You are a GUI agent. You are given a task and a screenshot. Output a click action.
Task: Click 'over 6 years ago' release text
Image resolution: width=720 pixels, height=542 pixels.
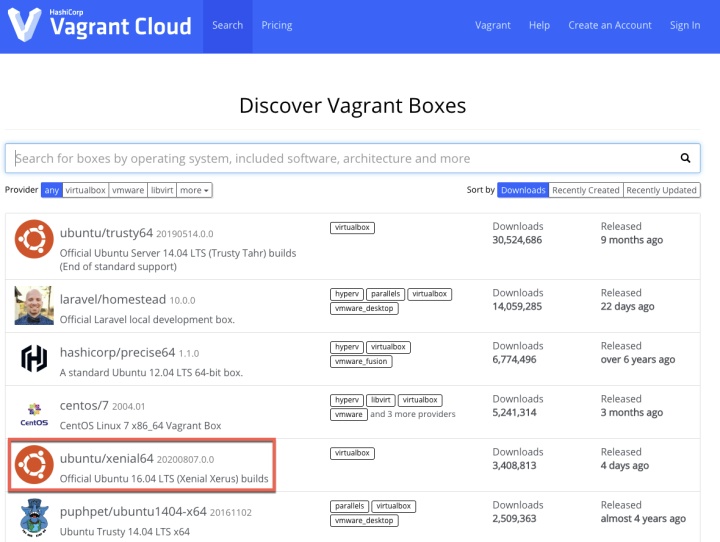(638, 359)
